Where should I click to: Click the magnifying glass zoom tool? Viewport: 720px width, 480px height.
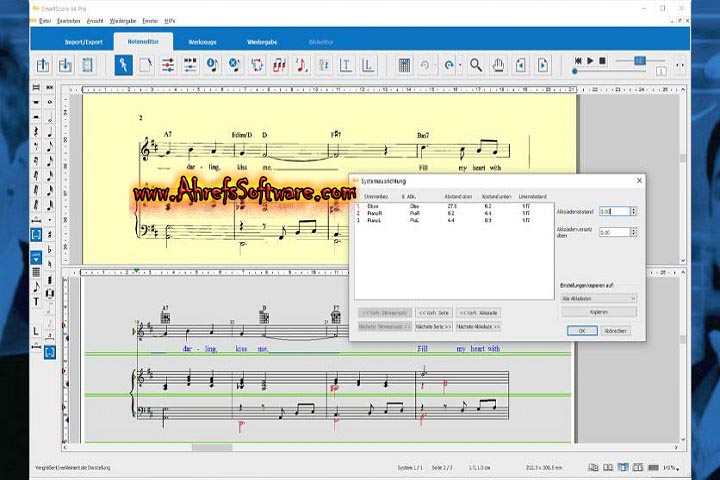click(x=476, y=65)
